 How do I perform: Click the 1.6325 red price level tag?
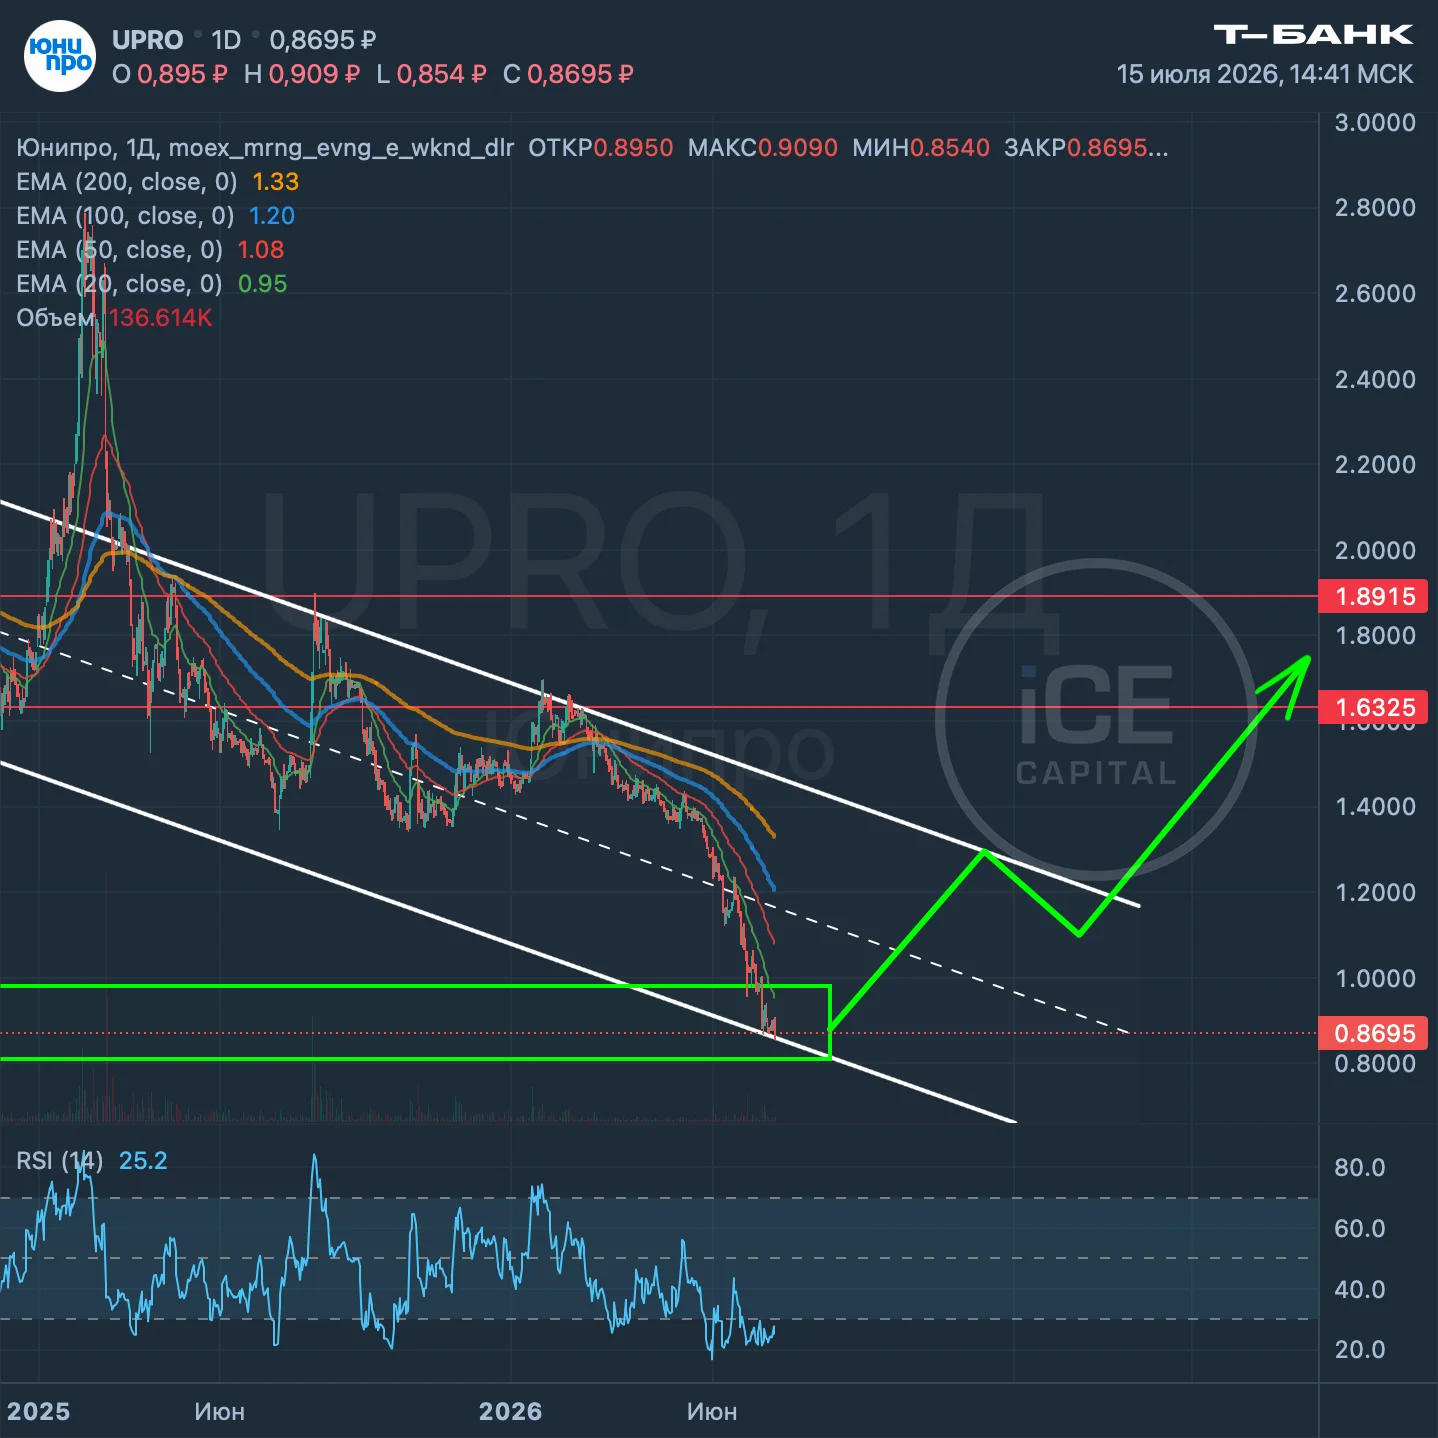click(x=1375, y=708)
